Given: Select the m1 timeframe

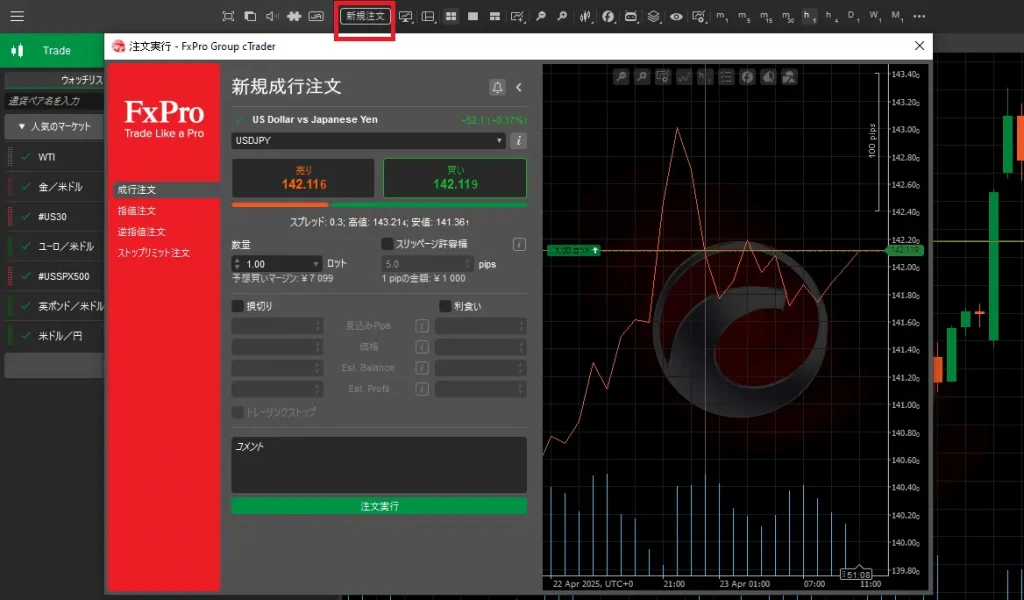Looking at the screenshot, I should 722,16.
